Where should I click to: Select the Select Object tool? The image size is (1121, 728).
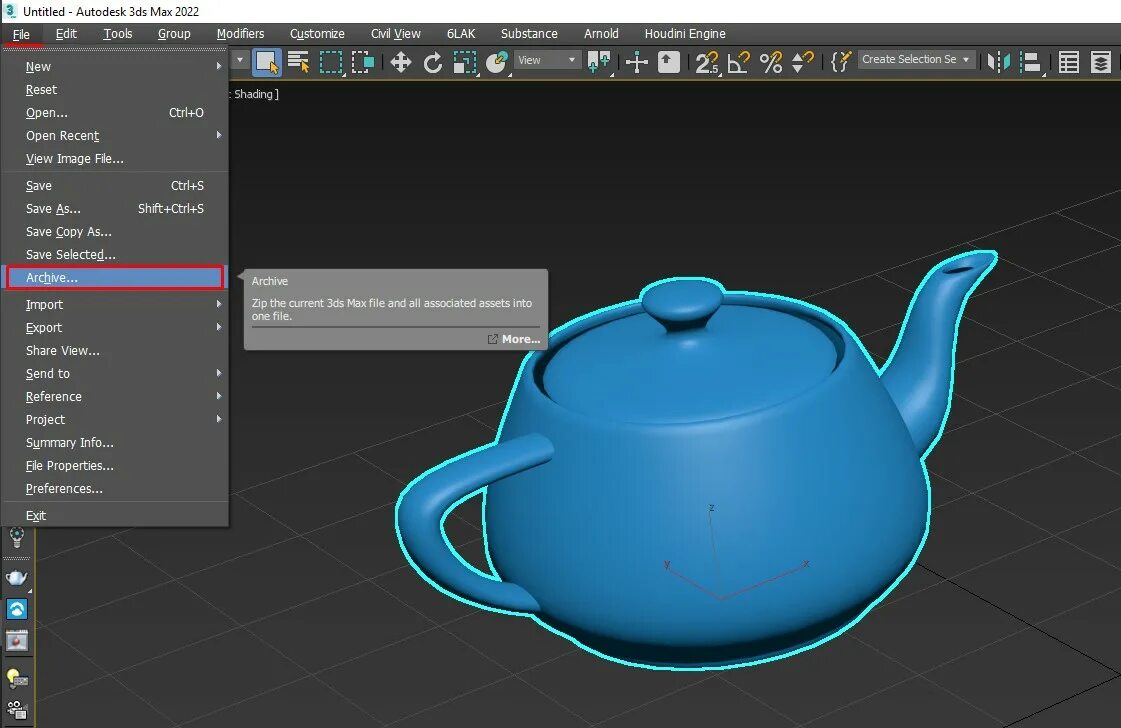267,62
